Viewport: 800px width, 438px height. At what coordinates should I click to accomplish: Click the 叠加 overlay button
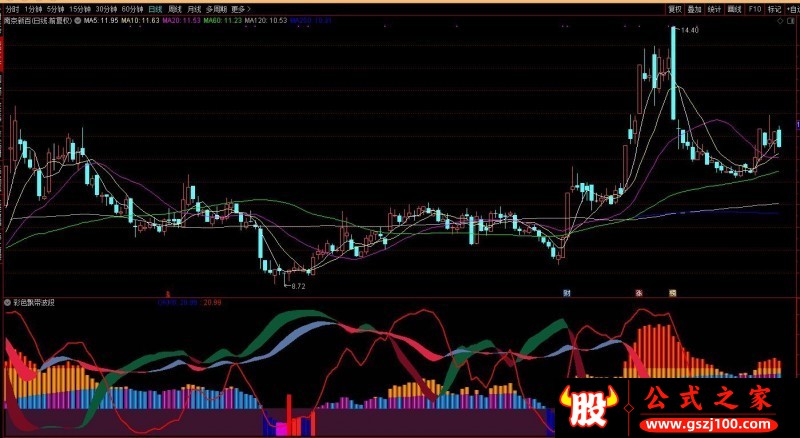tap(694, 9)
